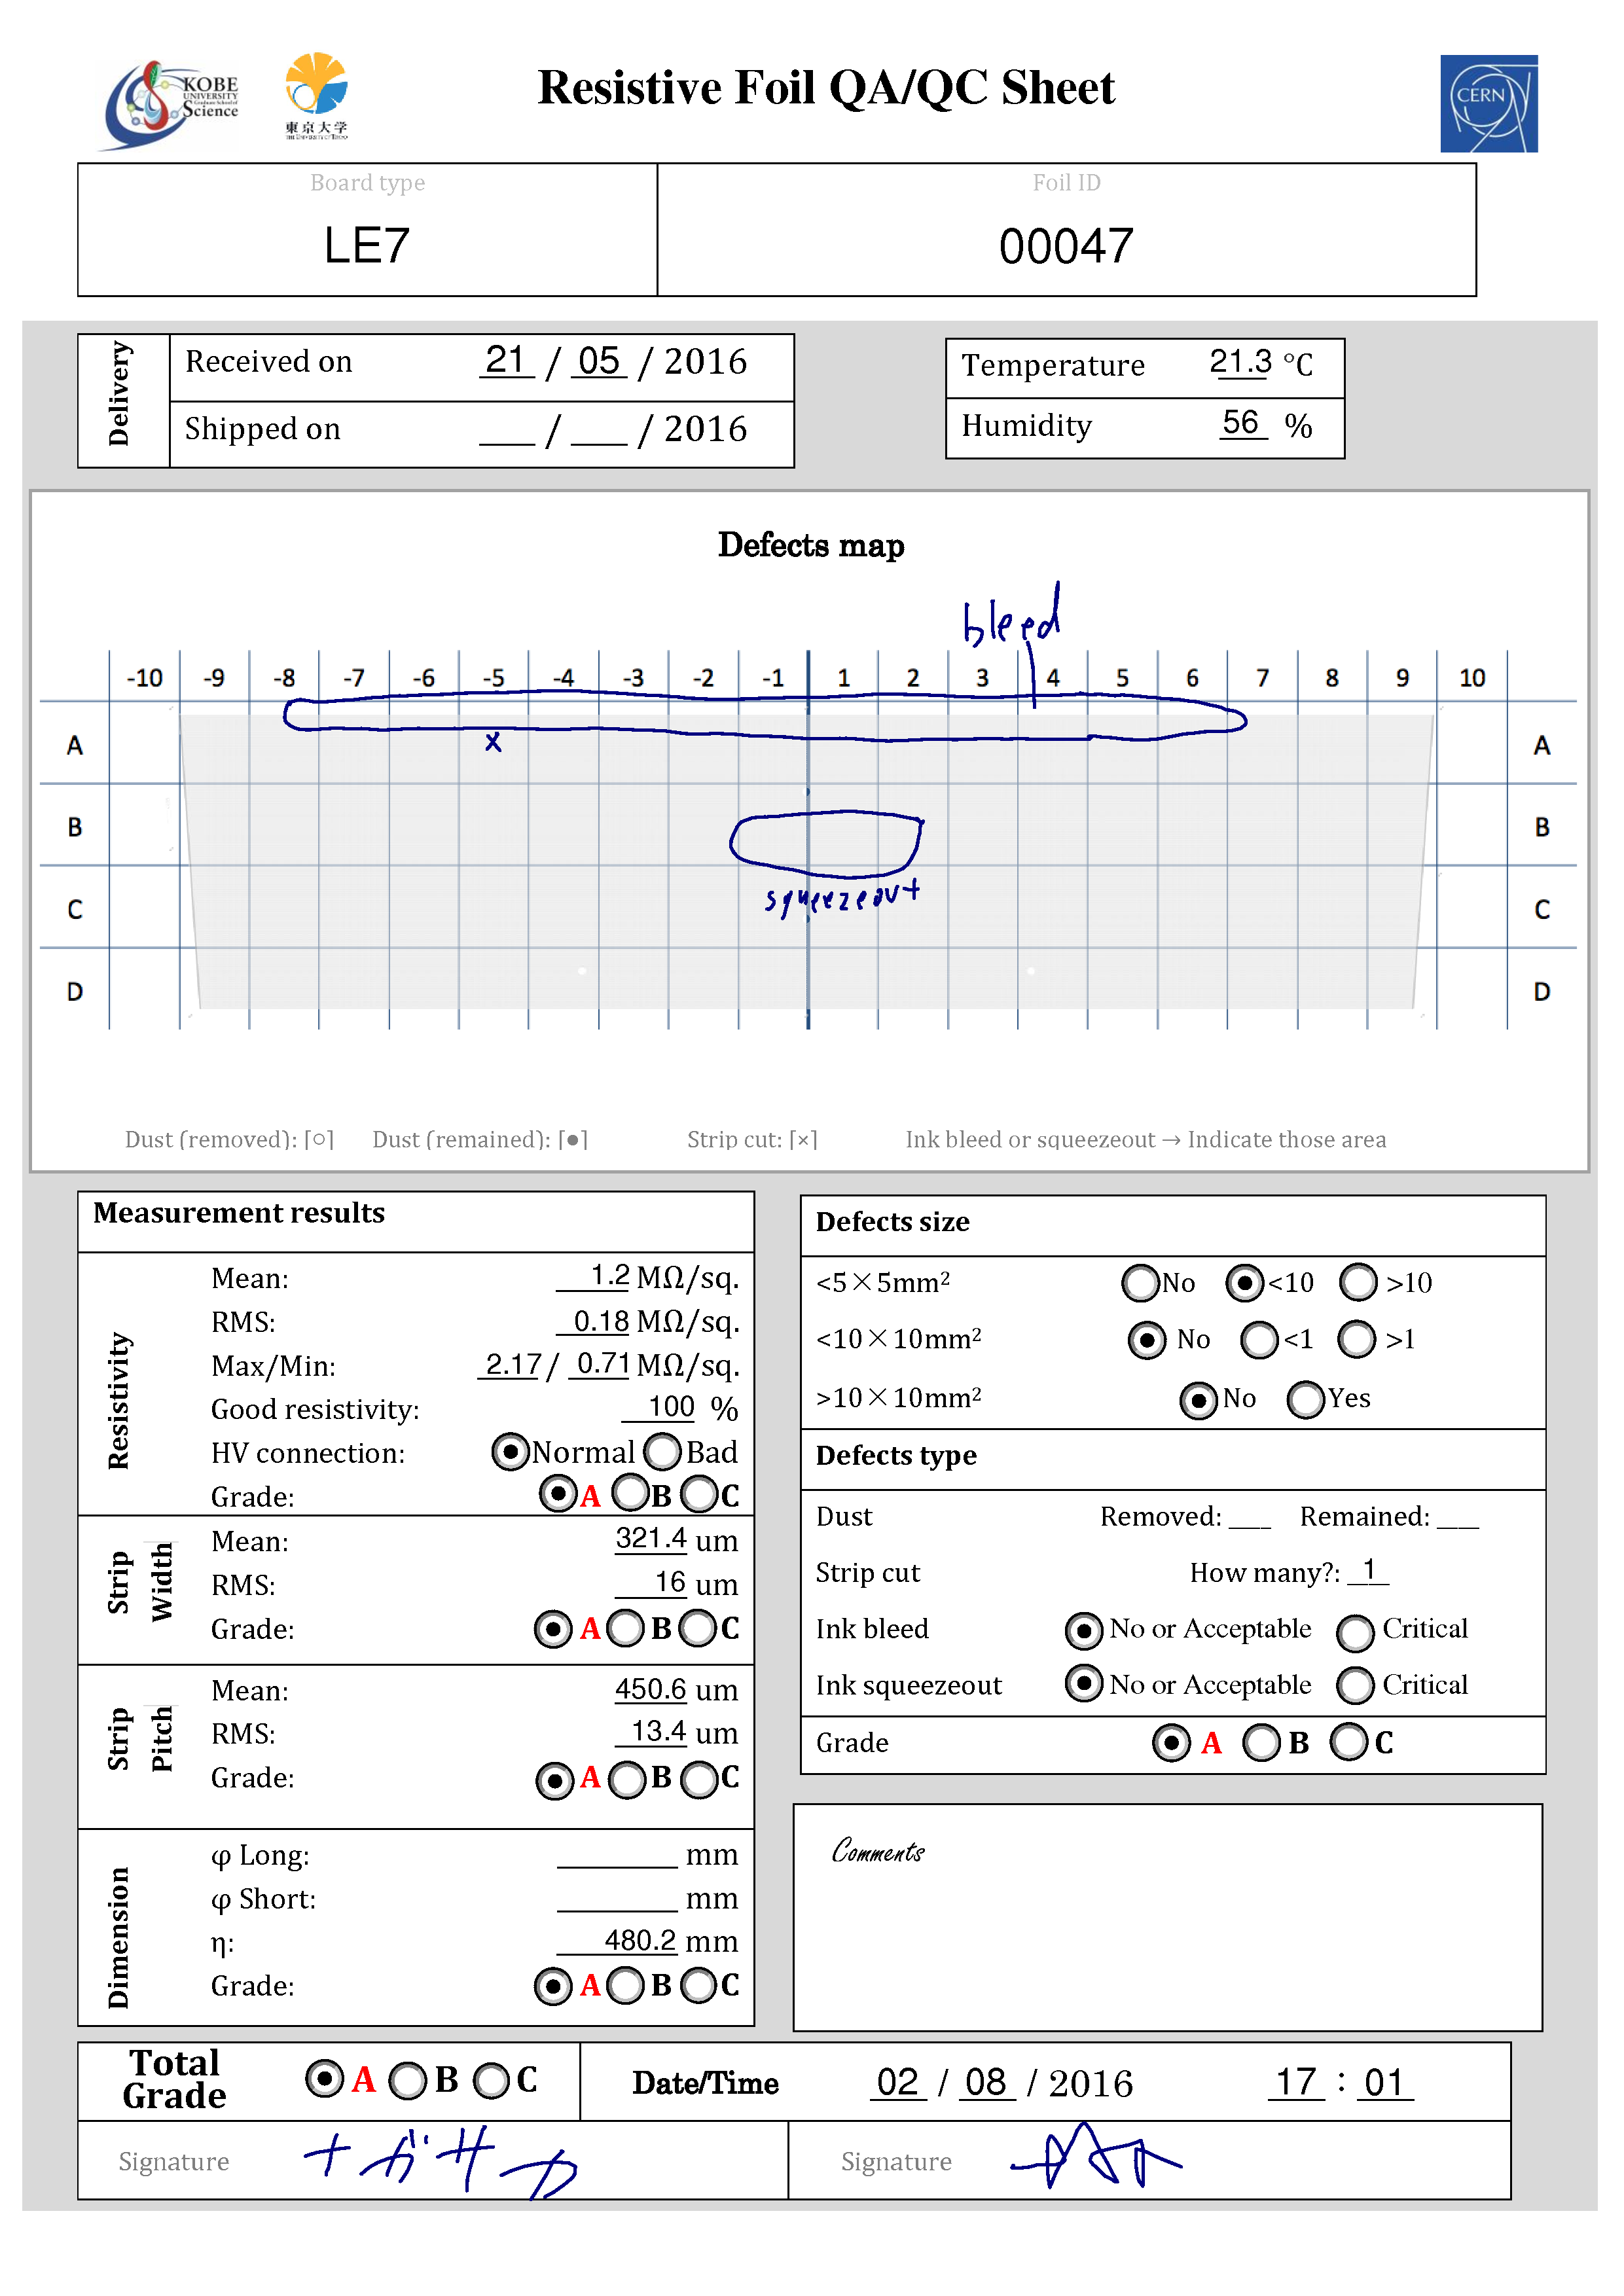
Task: Click the Received on month field
Action: point(599,360)
